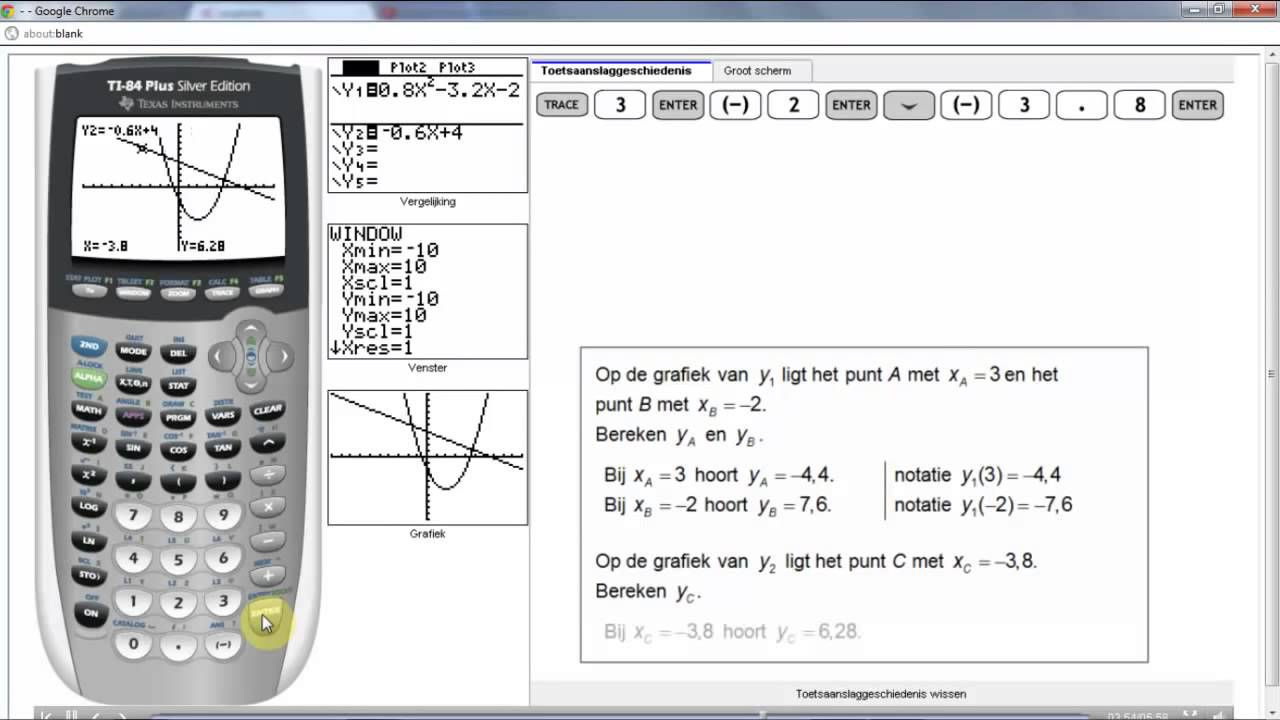Click the CLEAR key
This screenshot has height=720, width=1280.
267,410
